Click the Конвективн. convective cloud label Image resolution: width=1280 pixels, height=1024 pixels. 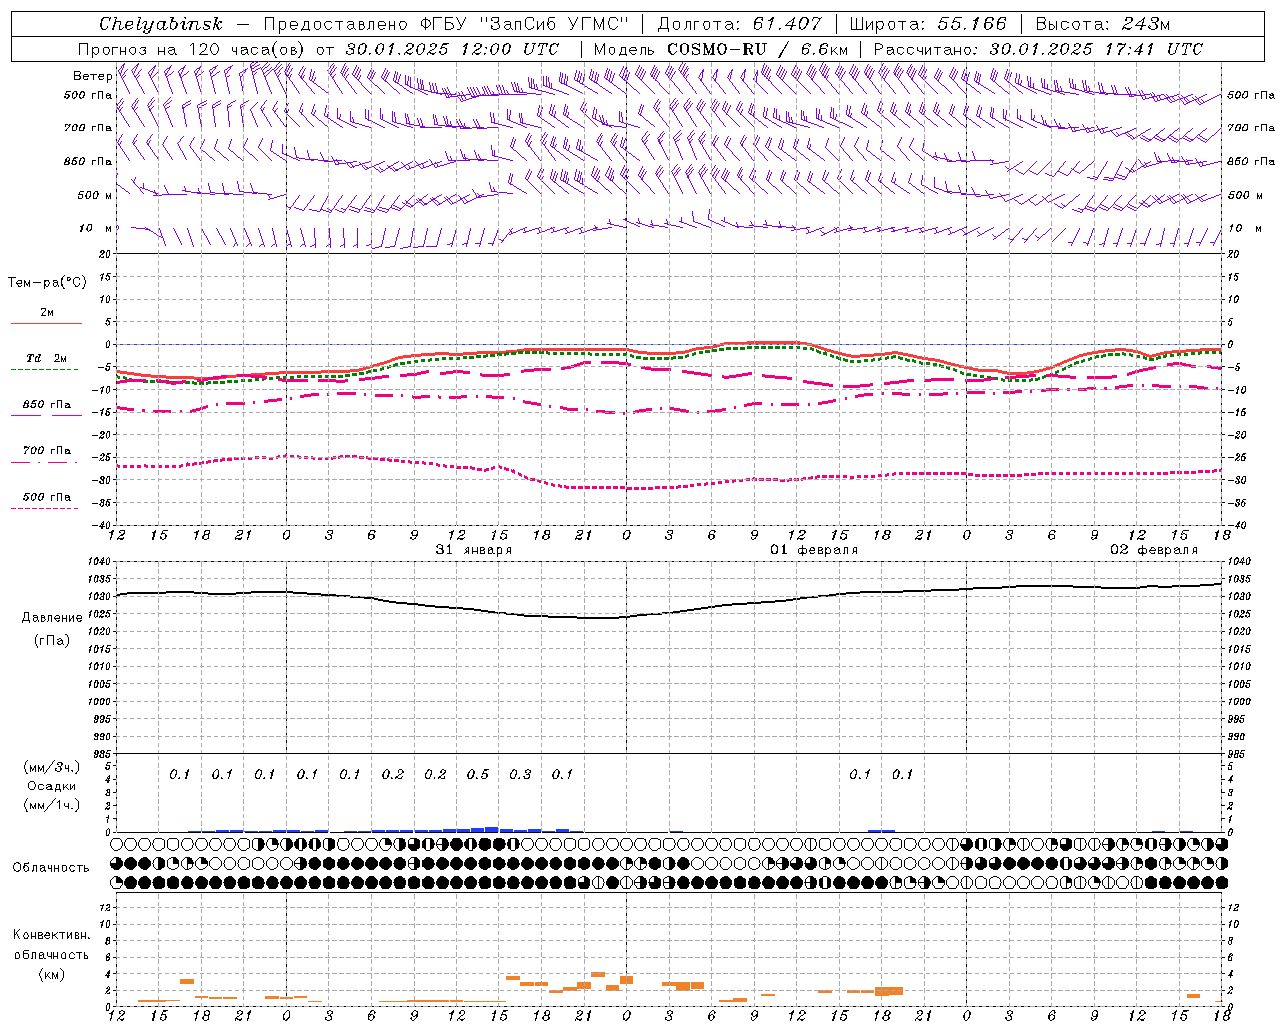(51, 935)
